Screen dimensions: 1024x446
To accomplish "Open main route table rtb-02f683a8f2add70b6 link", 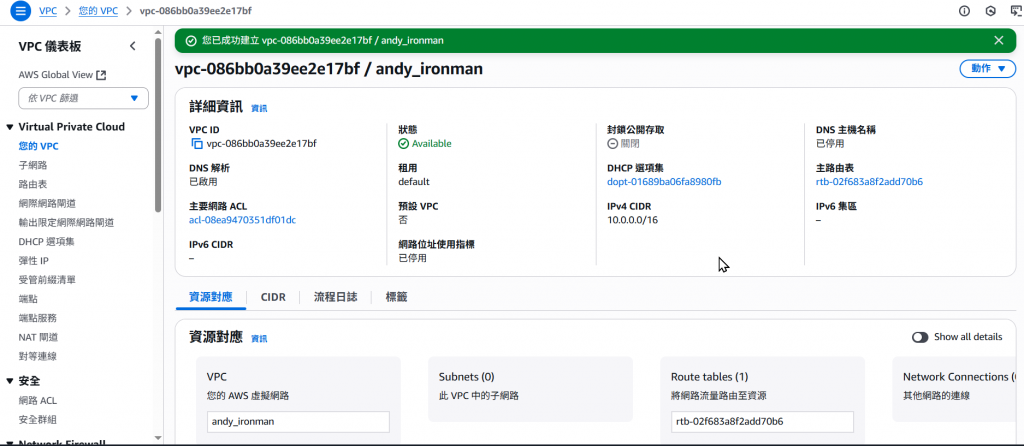I will 869,182.
